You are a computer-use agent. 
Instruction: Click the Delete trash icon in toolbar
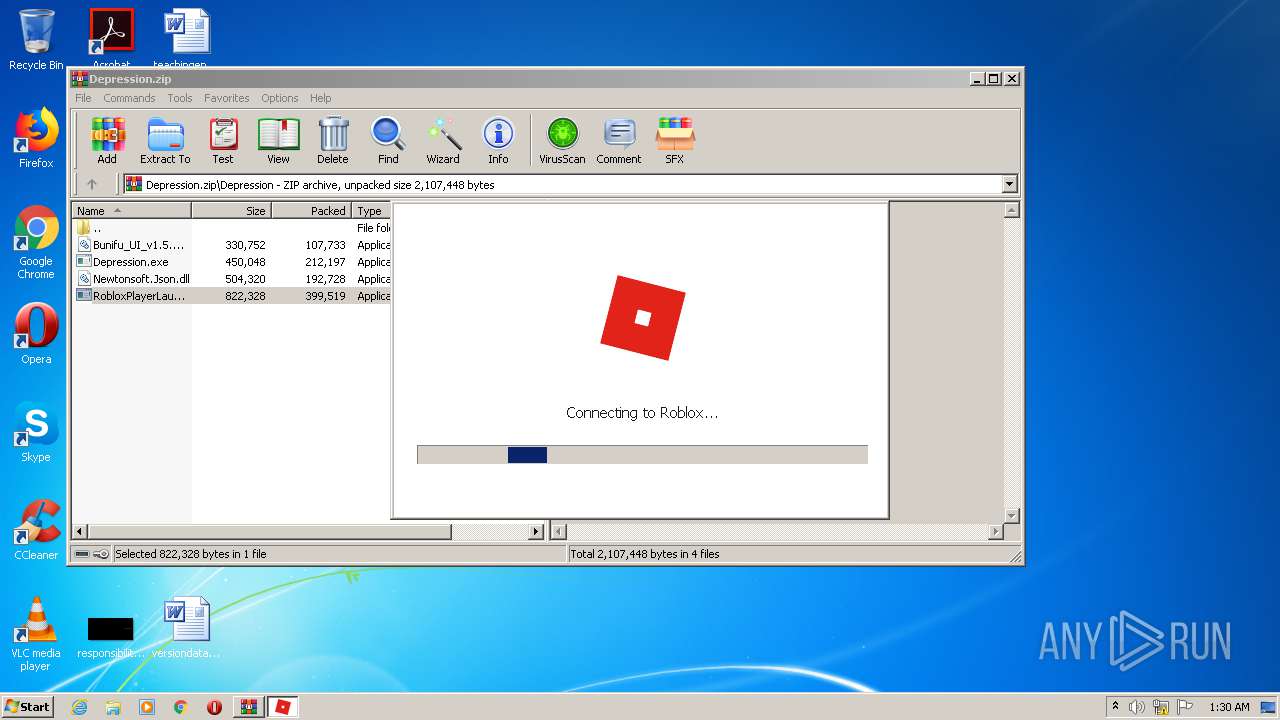333,140
